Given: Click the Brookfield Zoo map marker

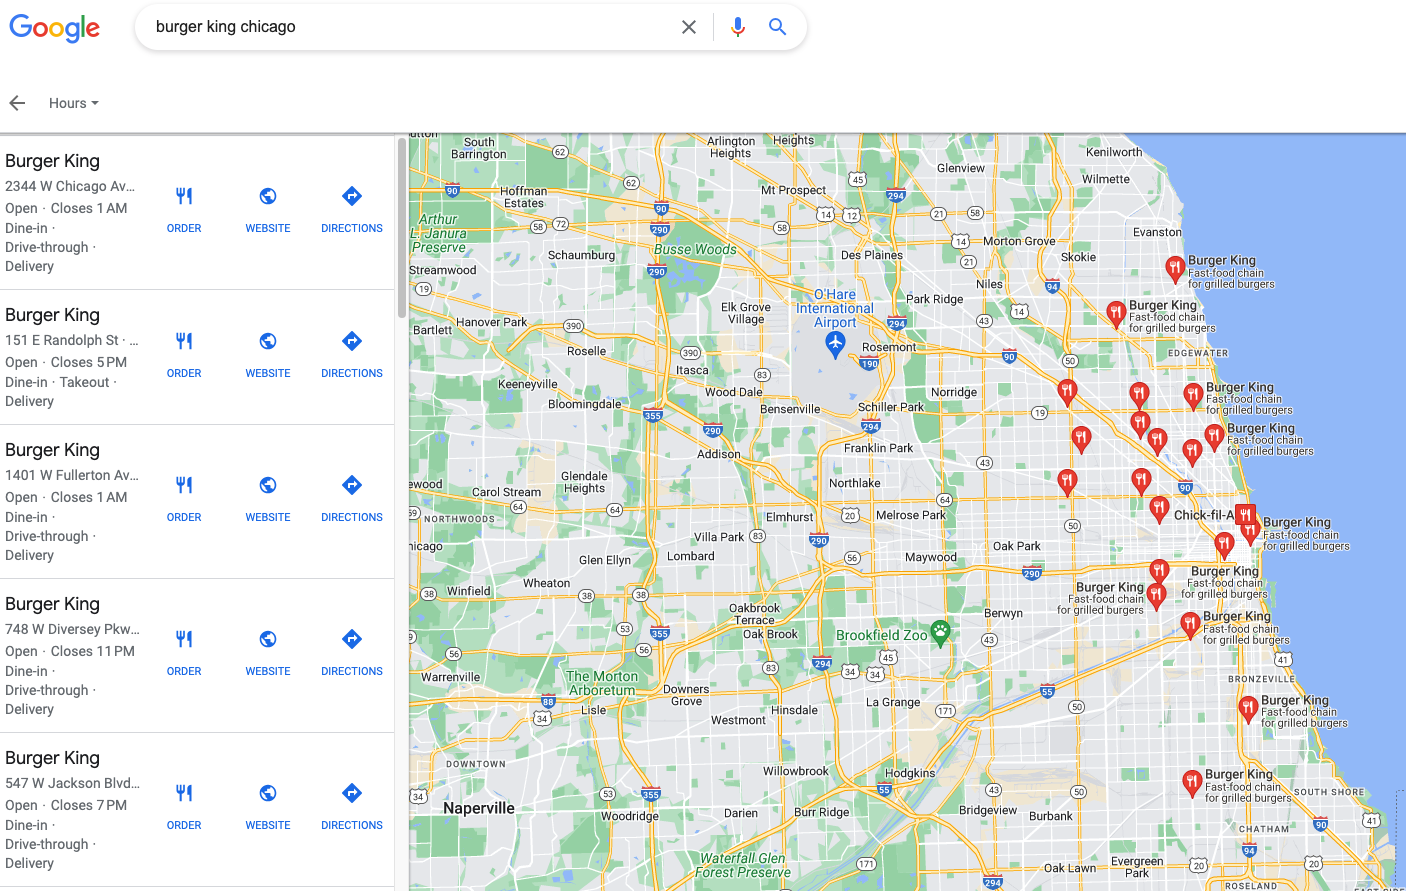Looking at the screenshot, I should click(940, 632).
